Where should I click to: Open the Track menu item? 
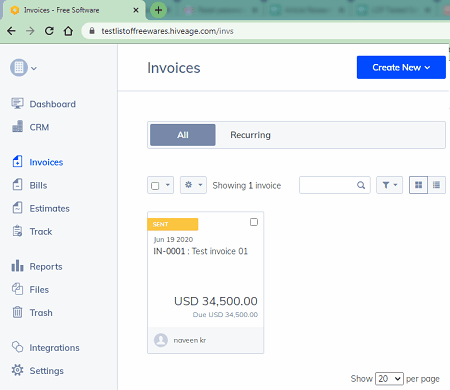[41, 231]
